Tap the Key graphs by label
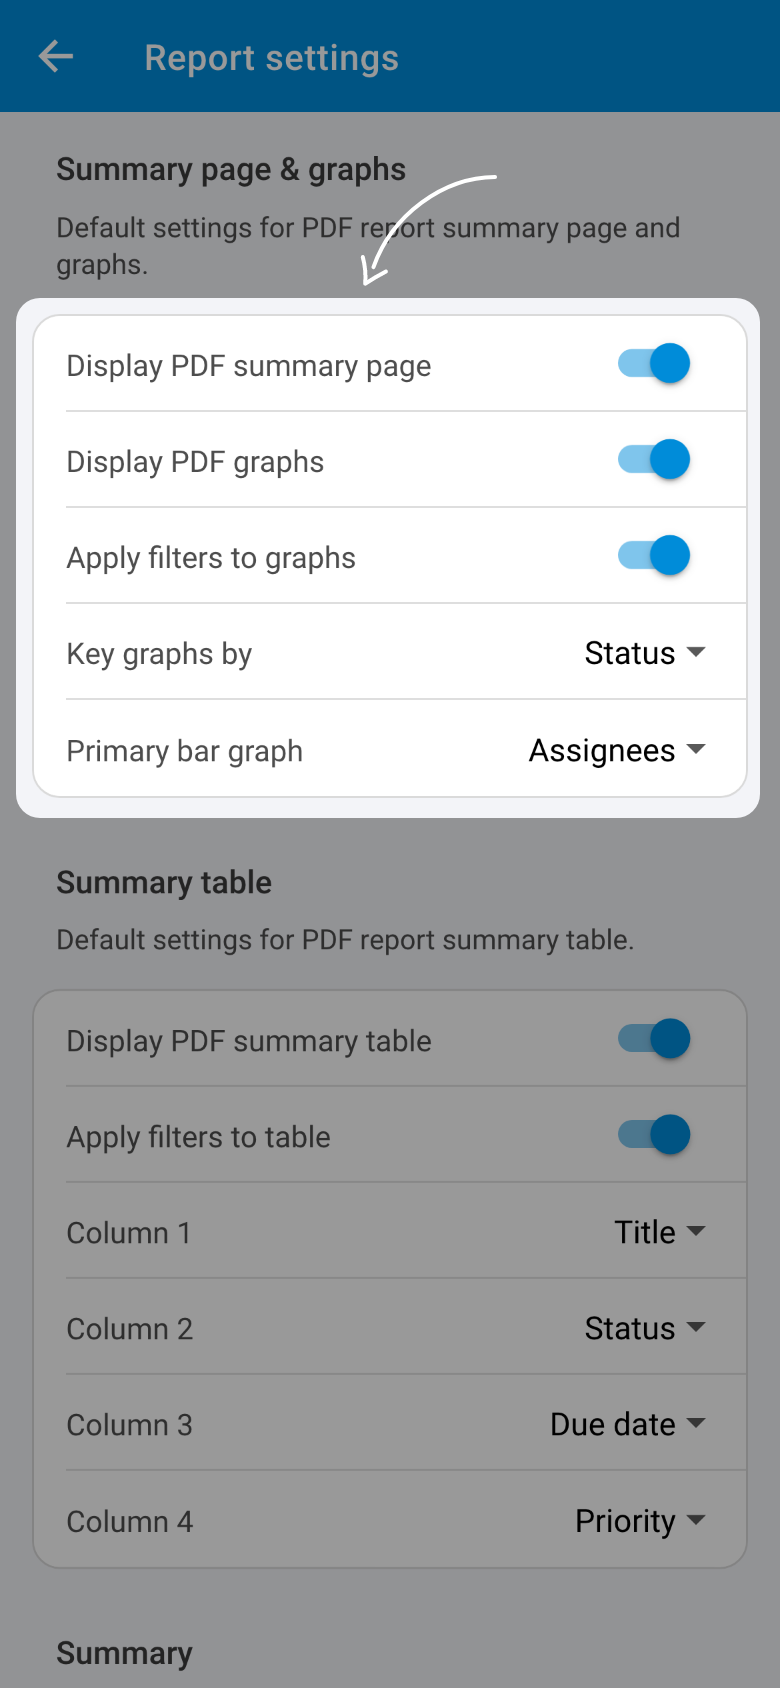Viewport: 780px width, 1688px height. coord(159,654)
